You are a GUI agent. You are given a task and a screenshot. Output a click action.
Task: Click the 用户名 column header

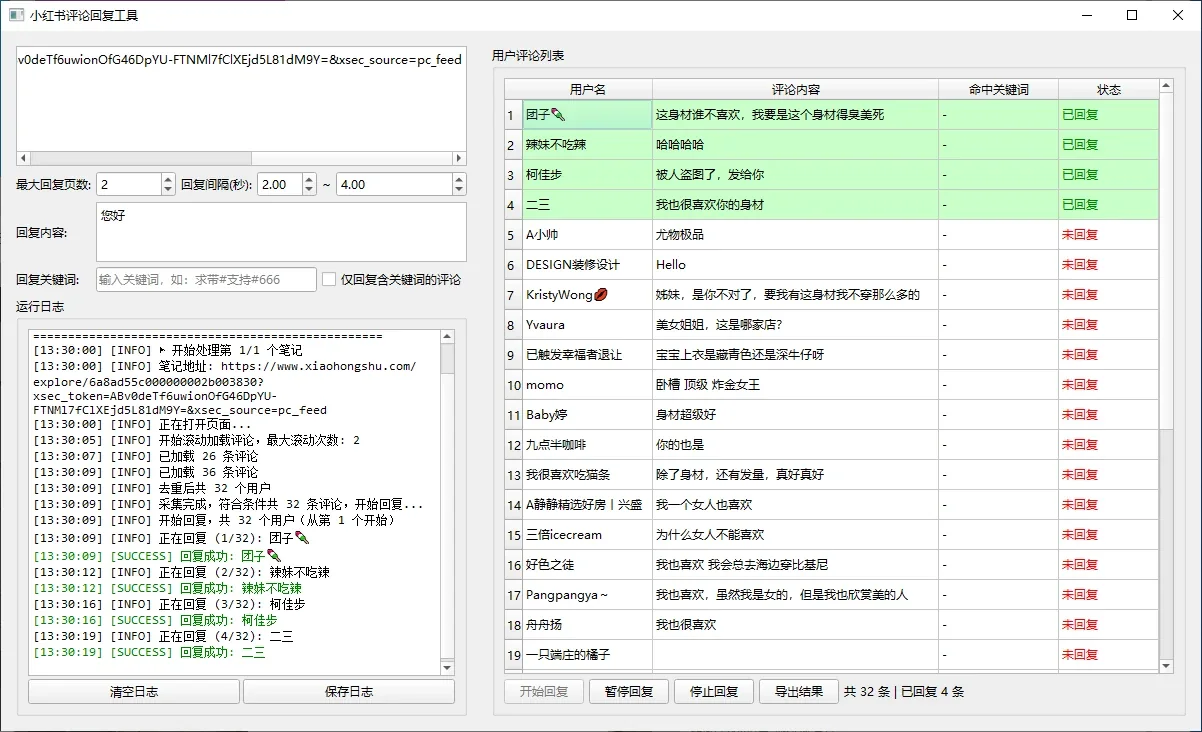588,90
